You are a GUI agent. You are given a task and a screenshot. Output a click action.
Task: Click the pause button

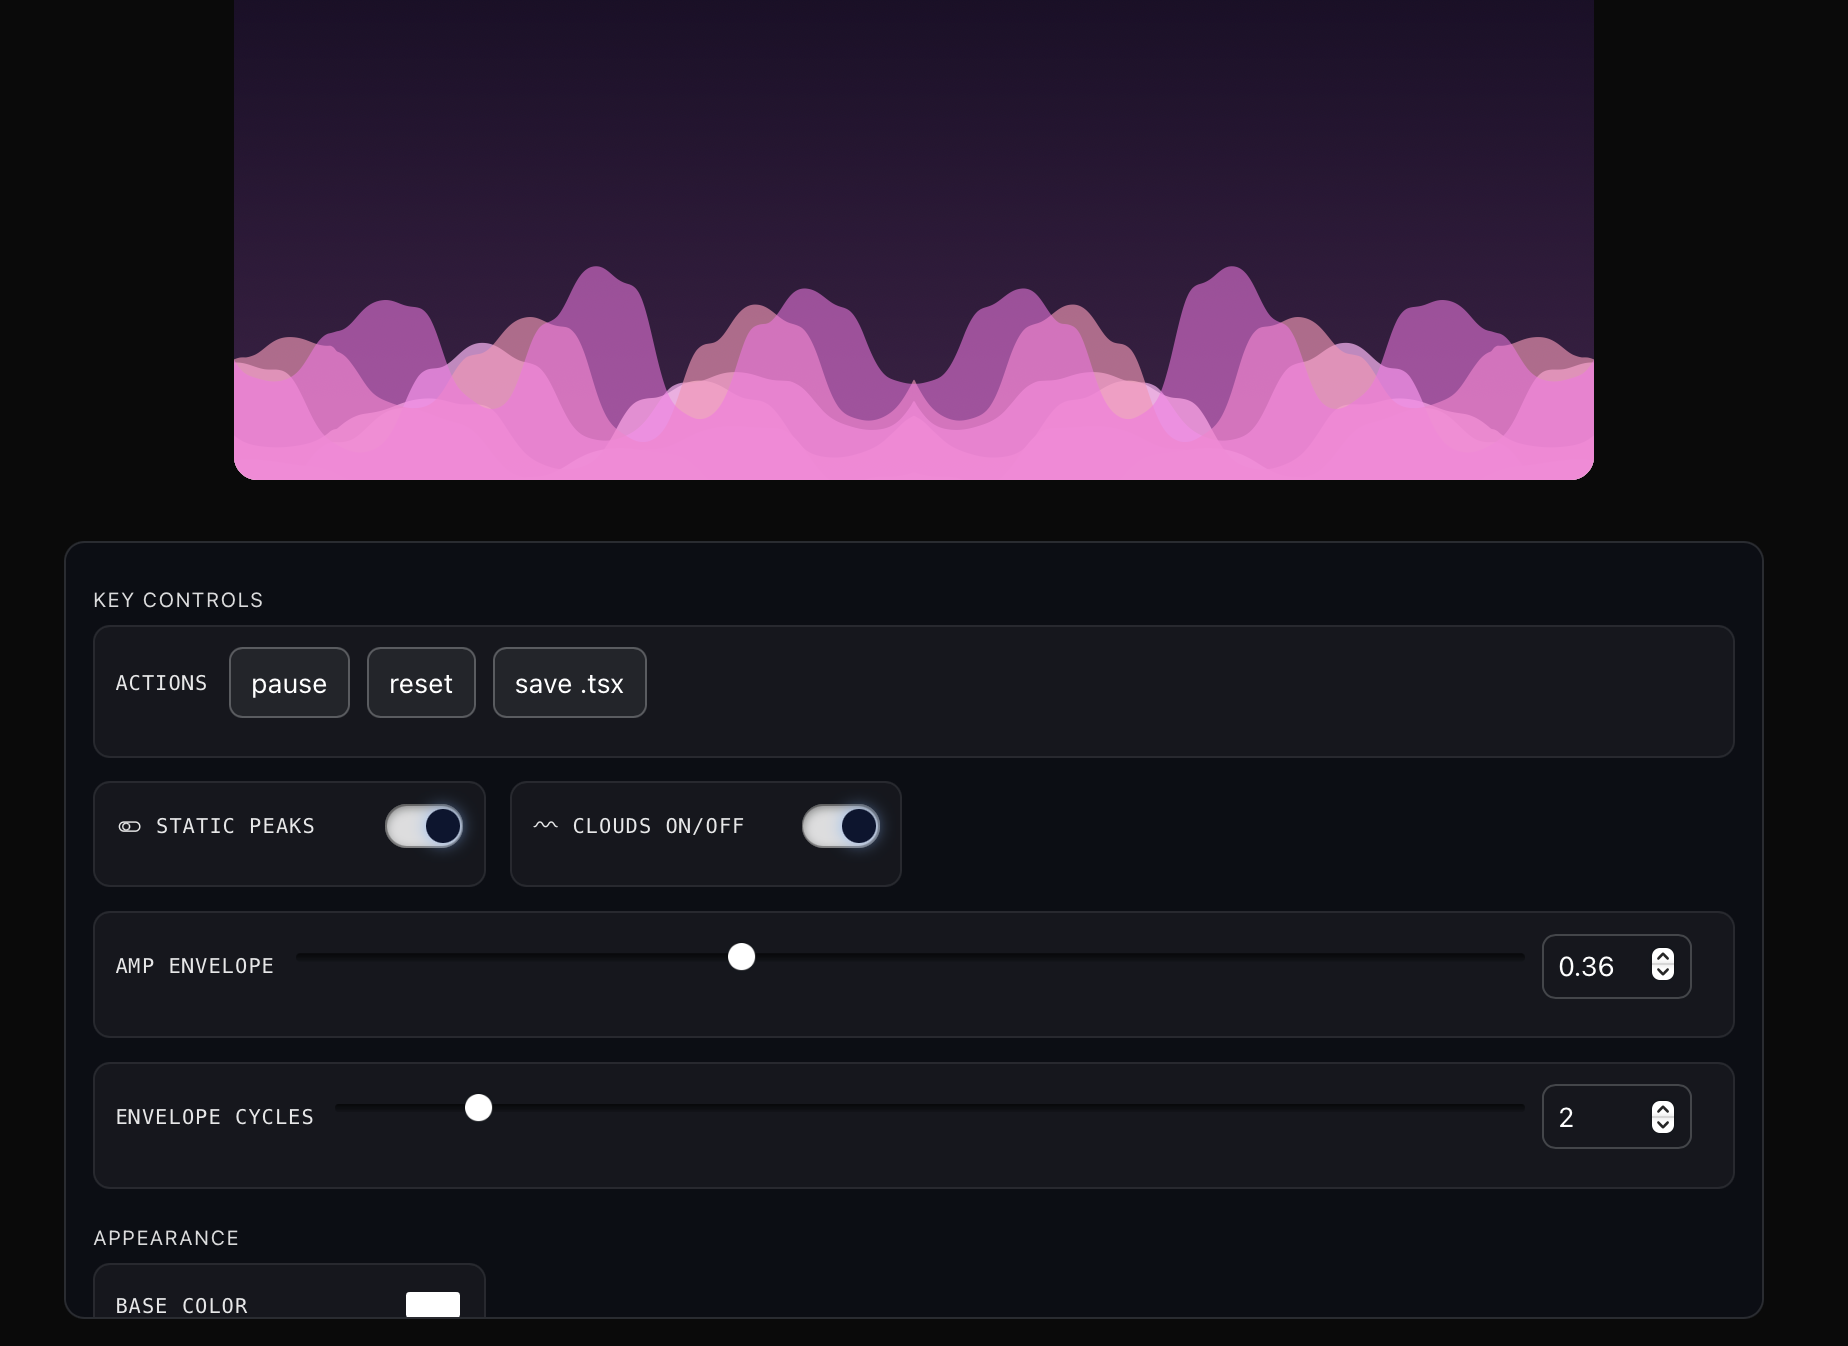(x=289, y=683)
